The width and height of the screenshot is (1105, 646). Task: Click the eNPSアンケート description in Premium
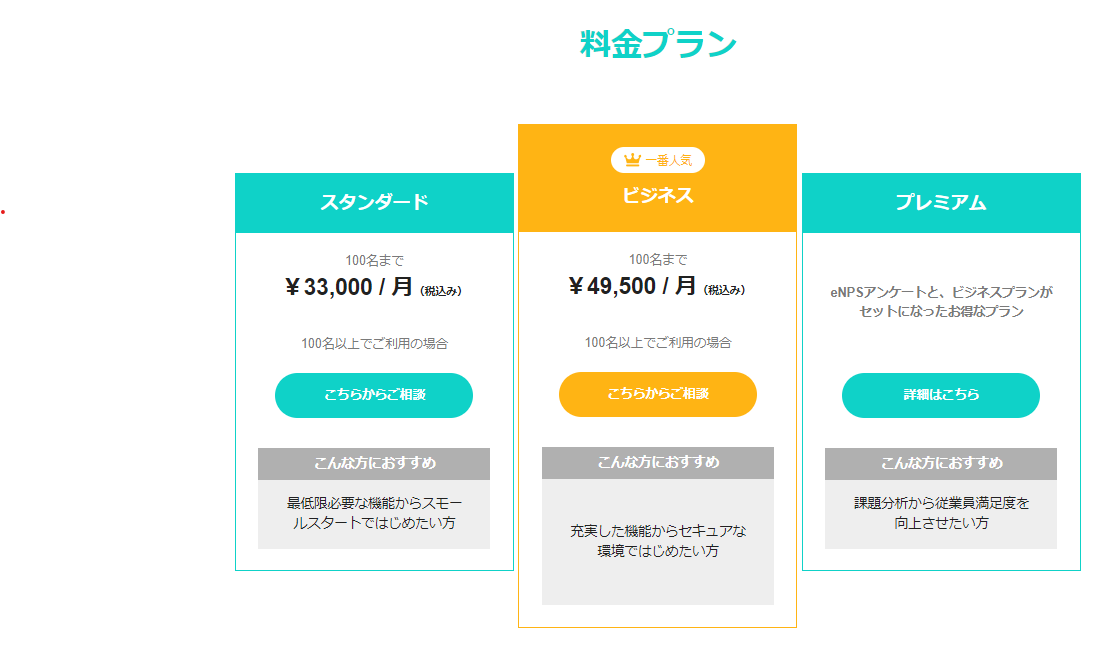[x=941, y=302]
